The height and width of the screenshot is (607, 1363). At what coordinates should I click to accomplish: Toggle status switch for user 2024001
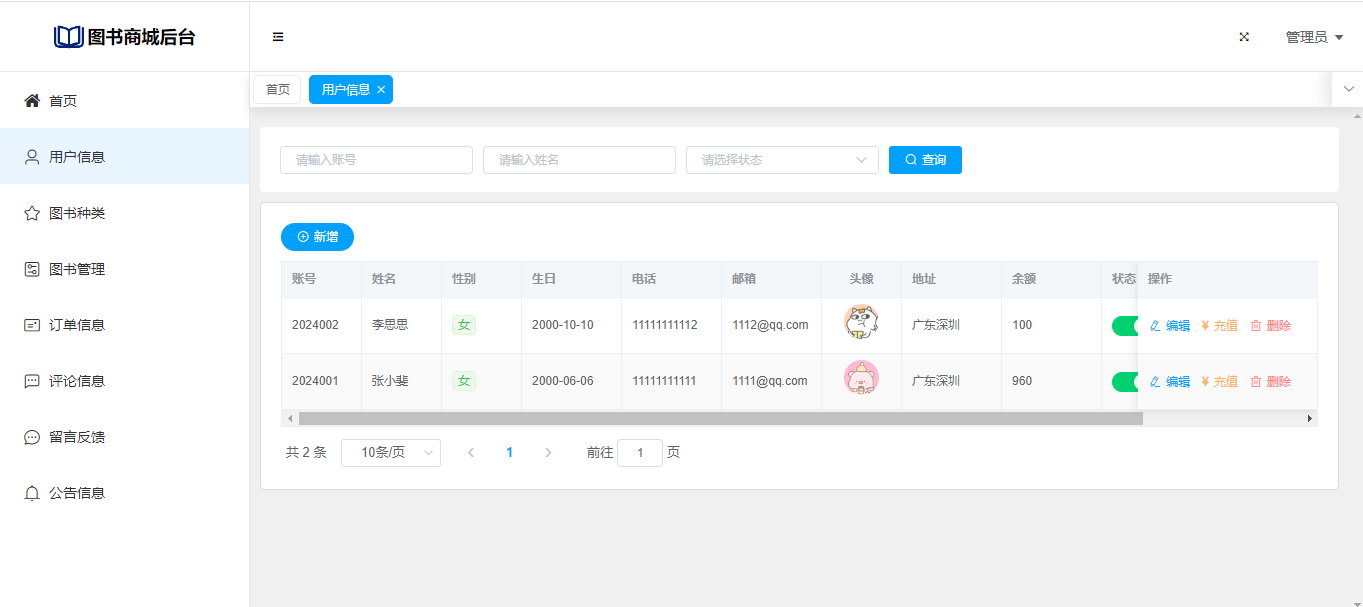pyautogui.click(x=1125, y=382)
